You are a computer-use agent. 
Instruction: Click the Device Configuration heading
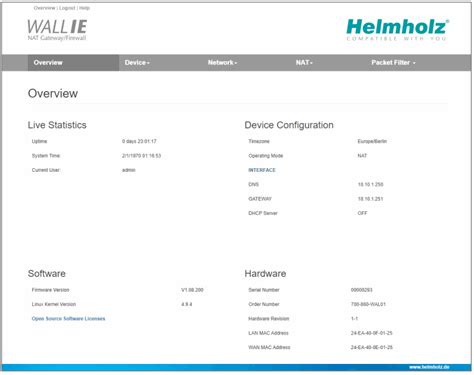click(289, 125)
